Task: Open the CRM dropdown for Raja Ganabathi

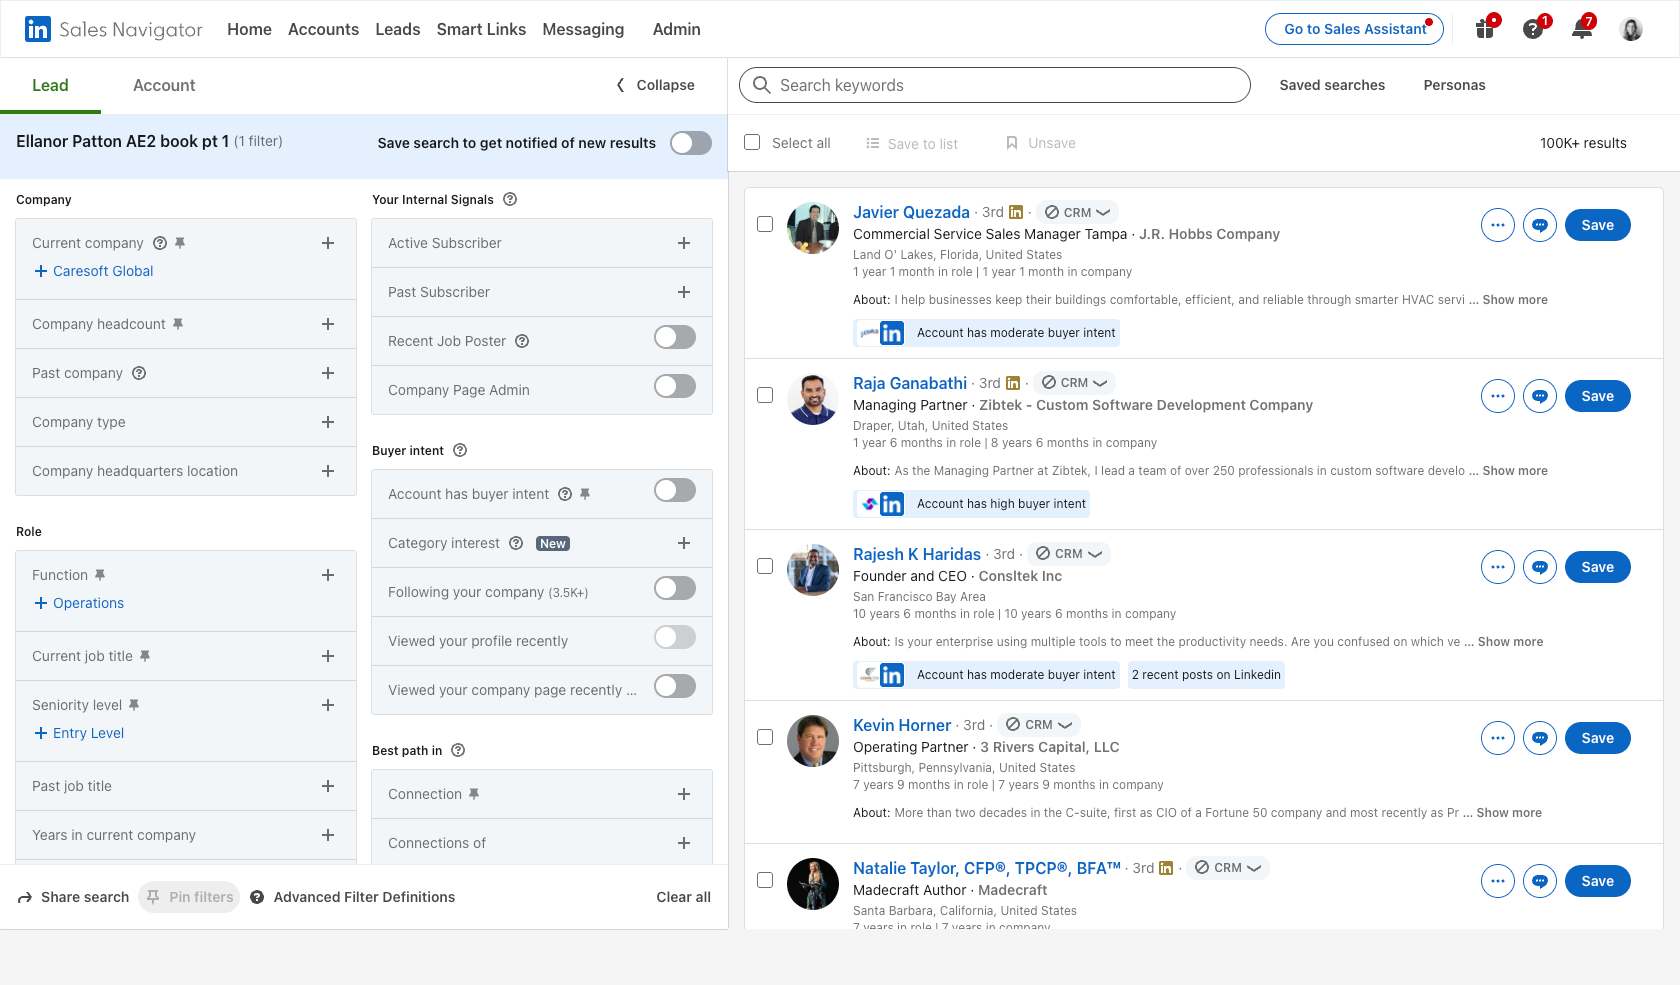Action: click(x=1075, y=383)
